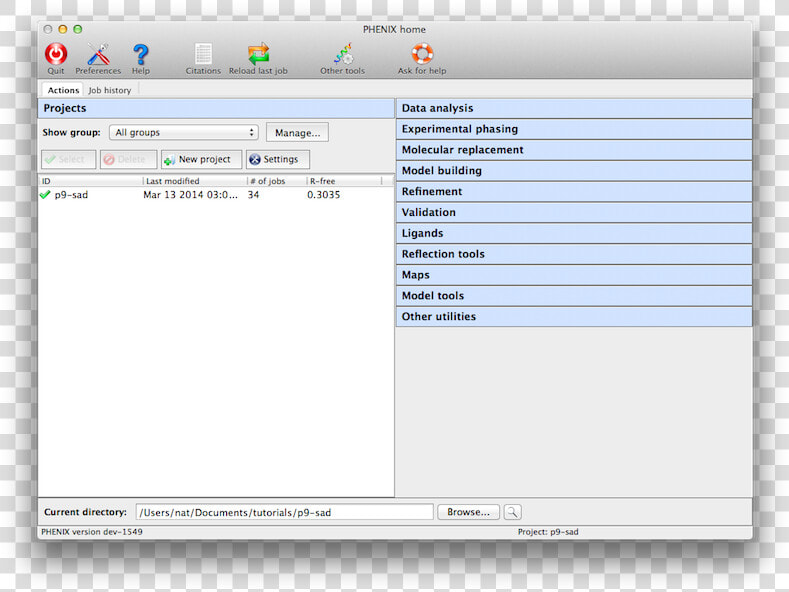Click the Manage... button
Viewport: 789px width, 592px height.
297,133
